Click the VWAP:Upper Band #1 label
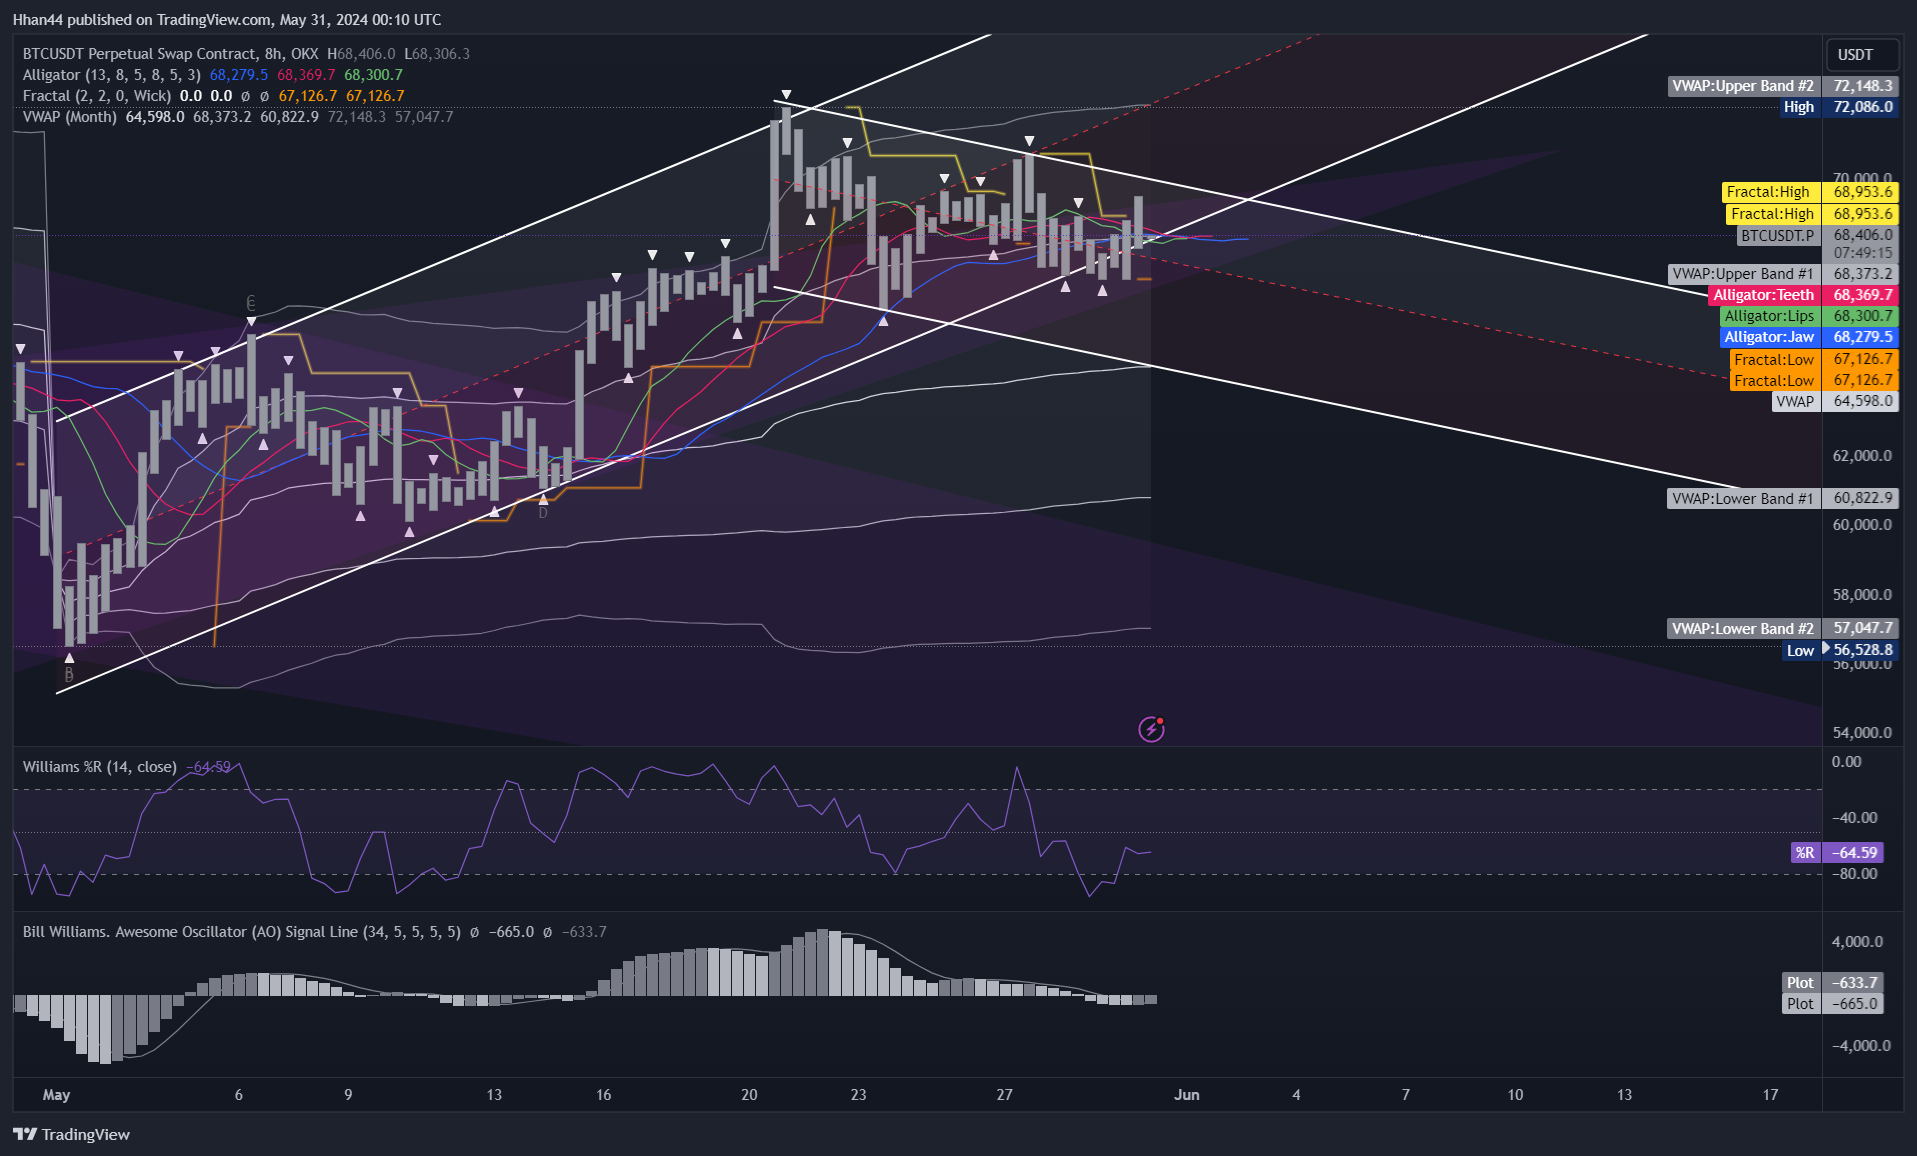 tap(1782, 274)
